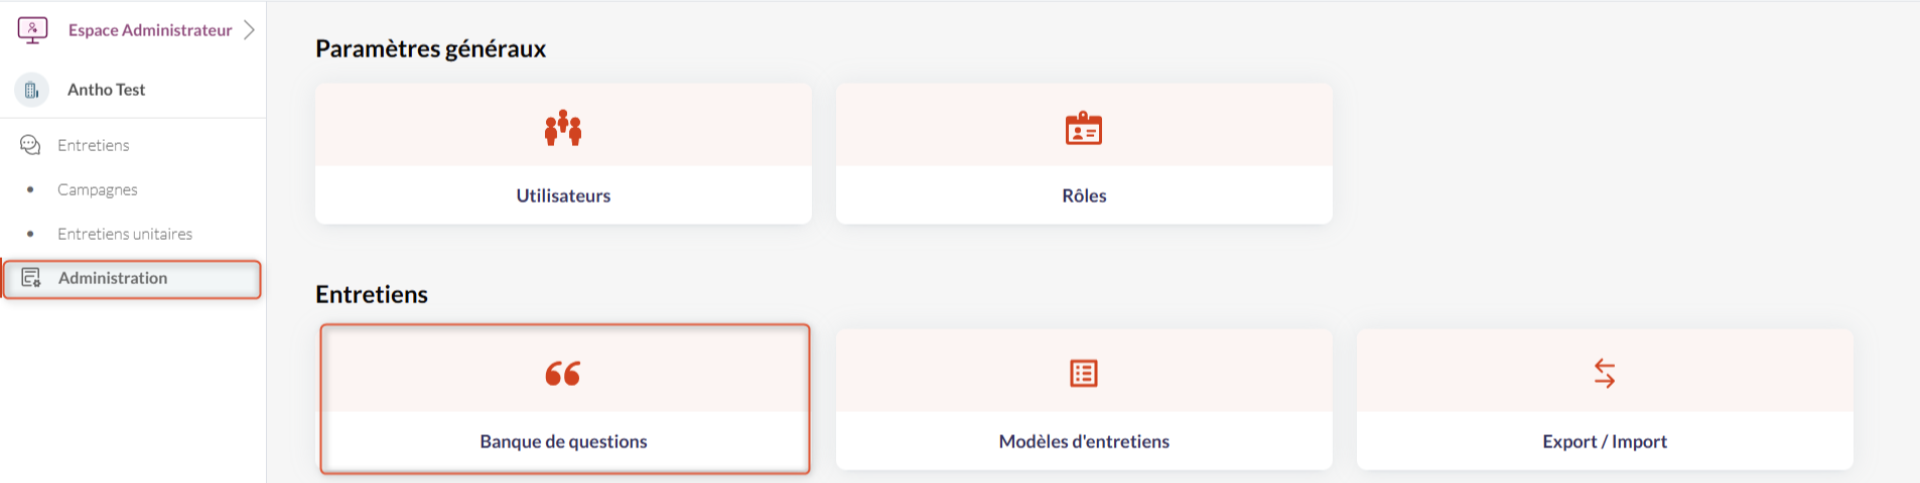Click the Modèles d'entretiens list icon
This screenshot has height=483, width=1920.
pyautogui.click(x=1083, y=374)
